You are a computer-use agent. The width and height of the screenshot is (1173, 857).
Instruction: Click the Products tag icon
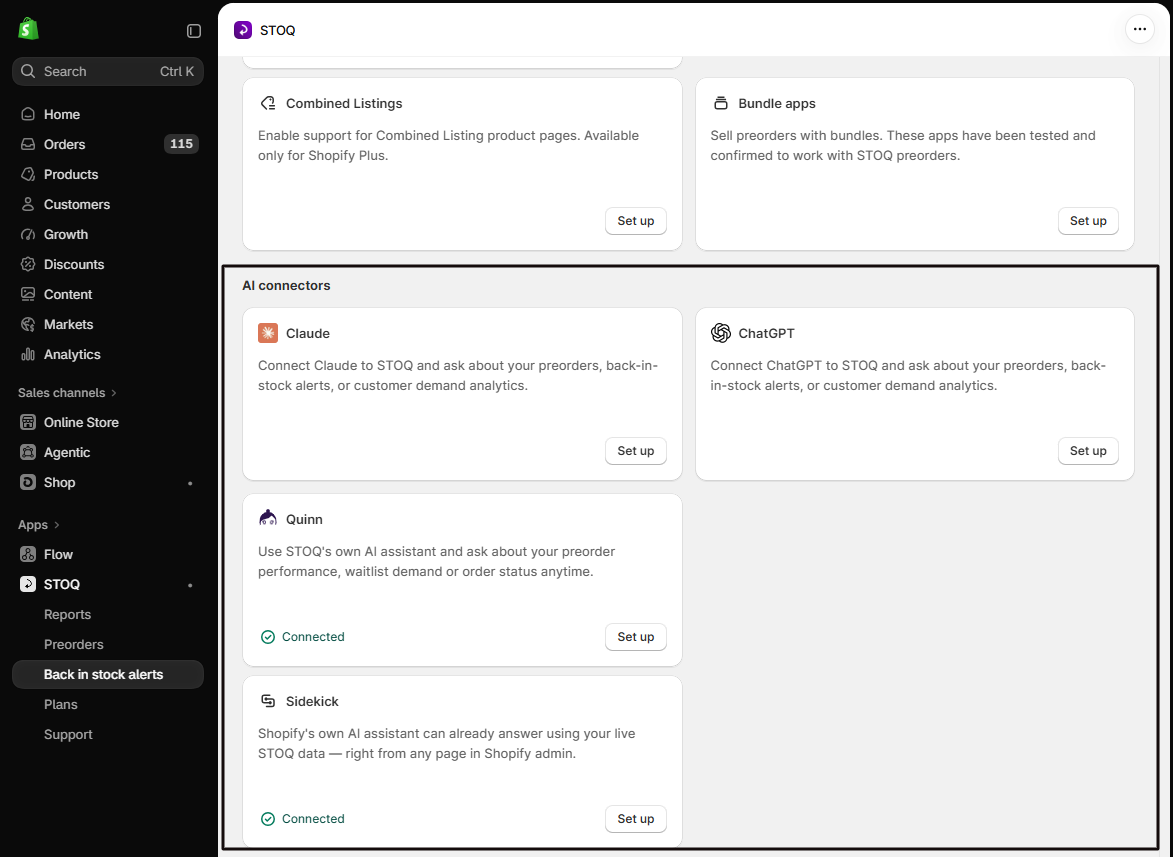point(28,174)
